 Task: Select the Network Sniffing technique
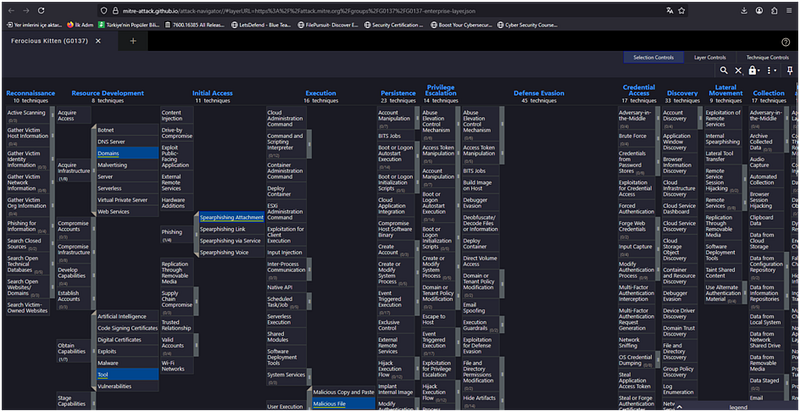636,343
